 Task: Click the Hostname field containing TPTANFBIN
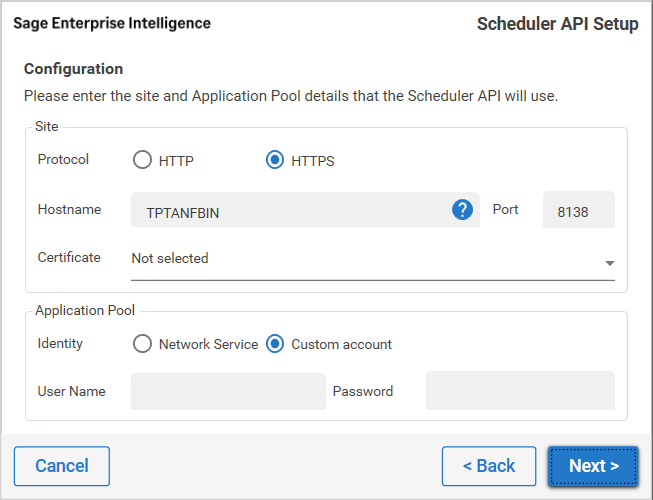point(290,210)
